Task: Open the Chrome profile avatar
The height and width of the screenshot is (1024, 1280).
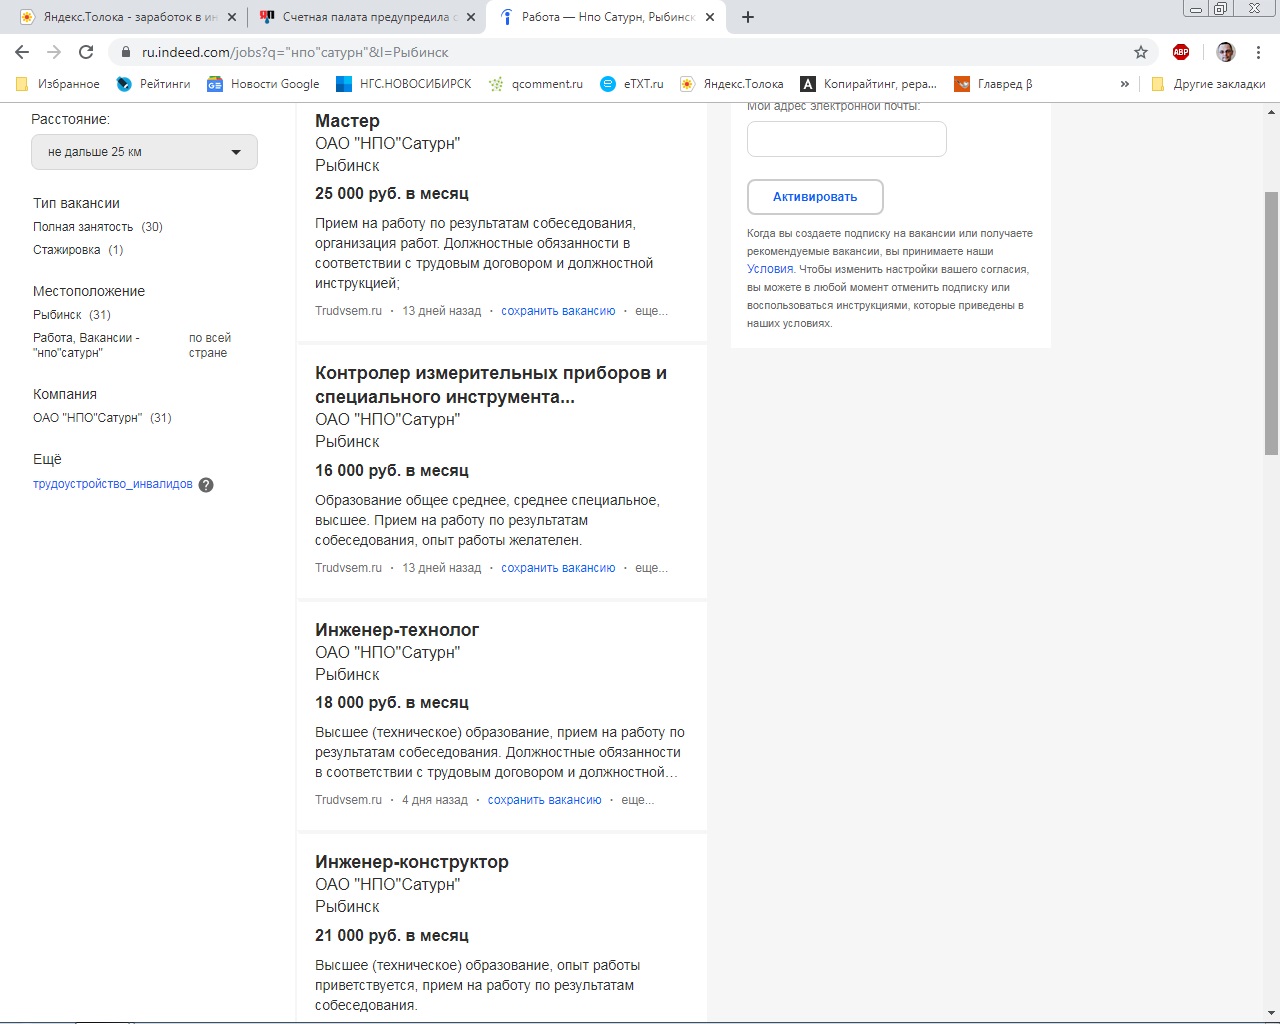Action: tap(1226, 52)
